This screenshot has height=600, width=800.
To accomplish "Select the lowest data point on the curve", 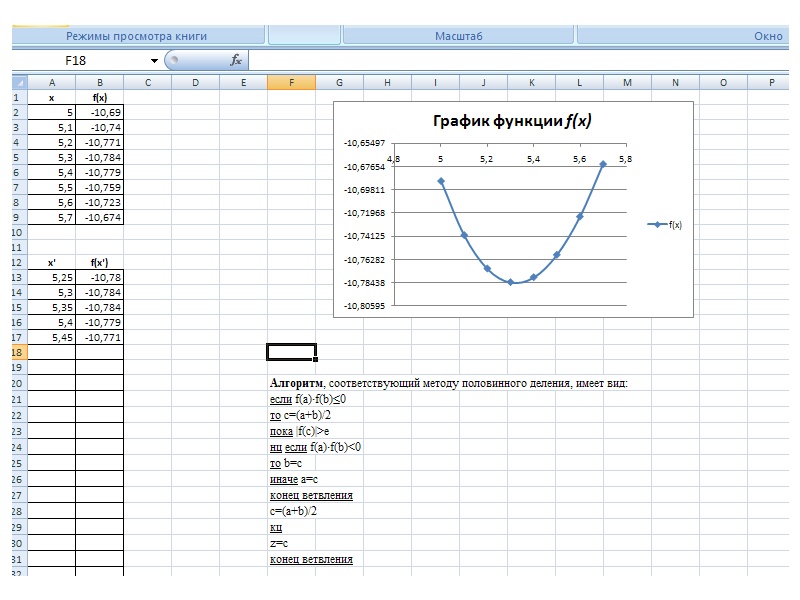I will pos(510,282).
